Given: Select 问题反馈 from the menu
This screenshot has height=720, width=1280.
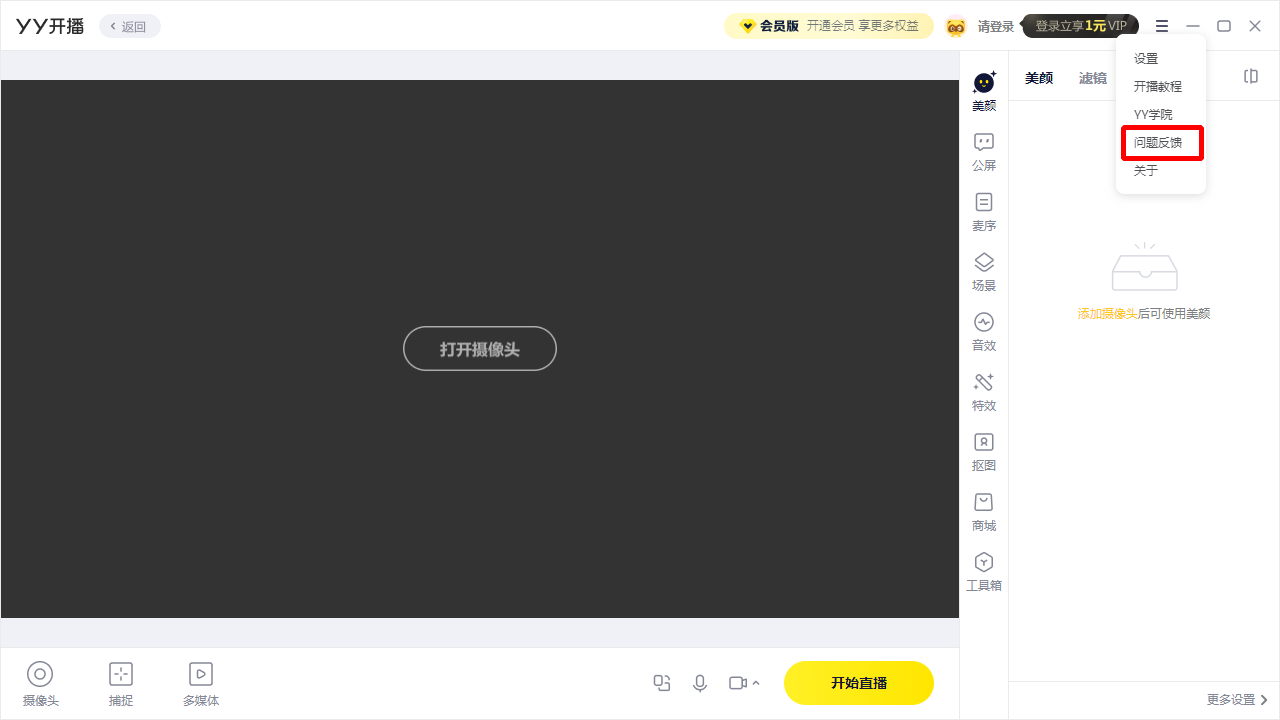Looking at the screenshot, I should tap(1159, 143).
